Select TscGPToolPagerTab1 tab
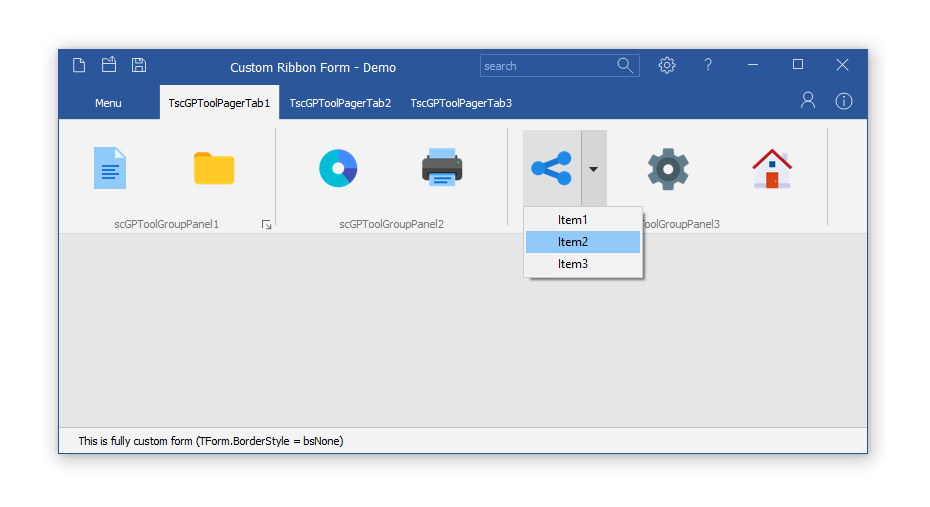Screen dimensions: 930x507 [219, 103]
